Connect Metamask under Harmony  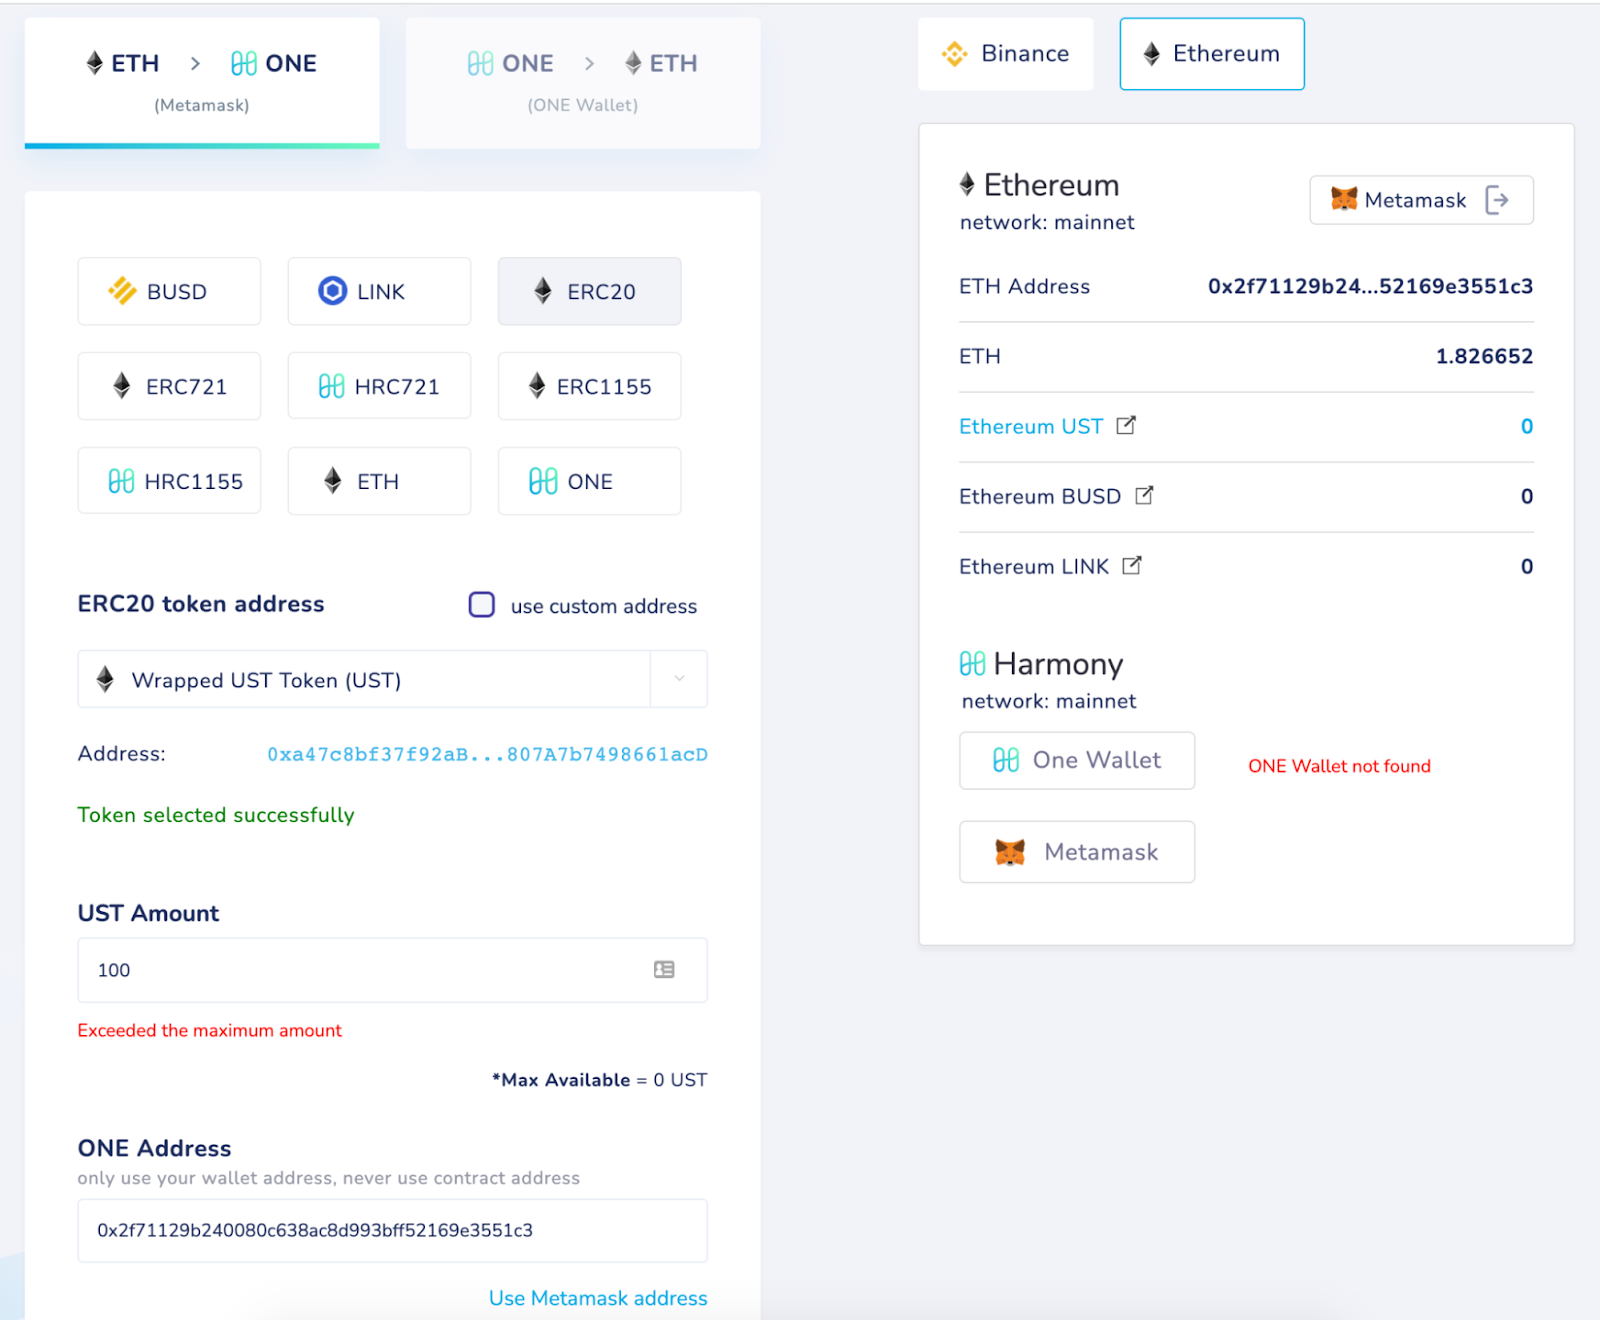[x=1077, y=852]
